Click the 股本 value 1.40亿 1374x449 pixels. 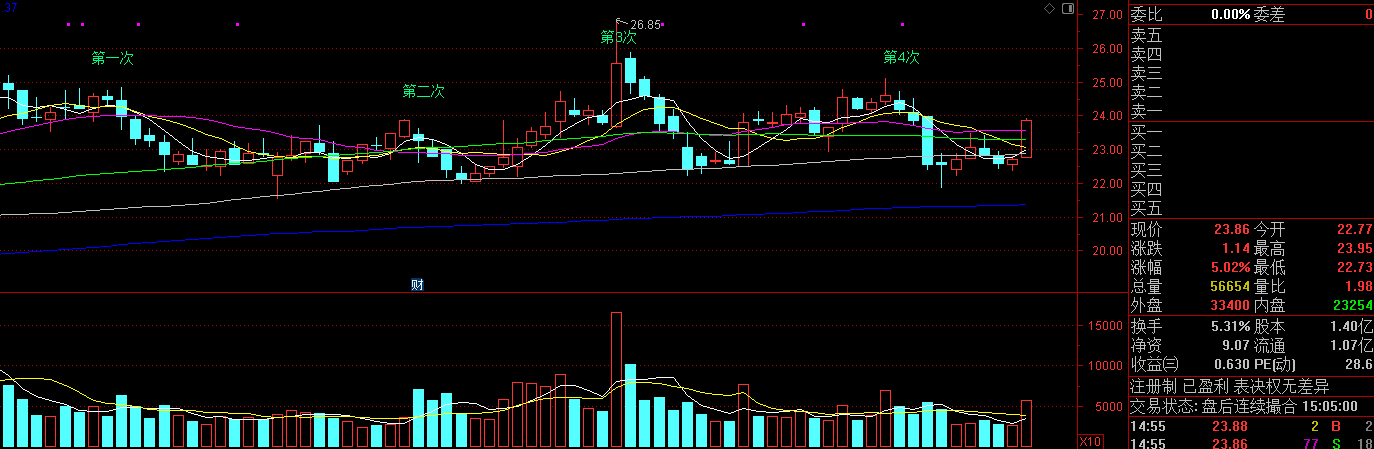coord(1352,327)
